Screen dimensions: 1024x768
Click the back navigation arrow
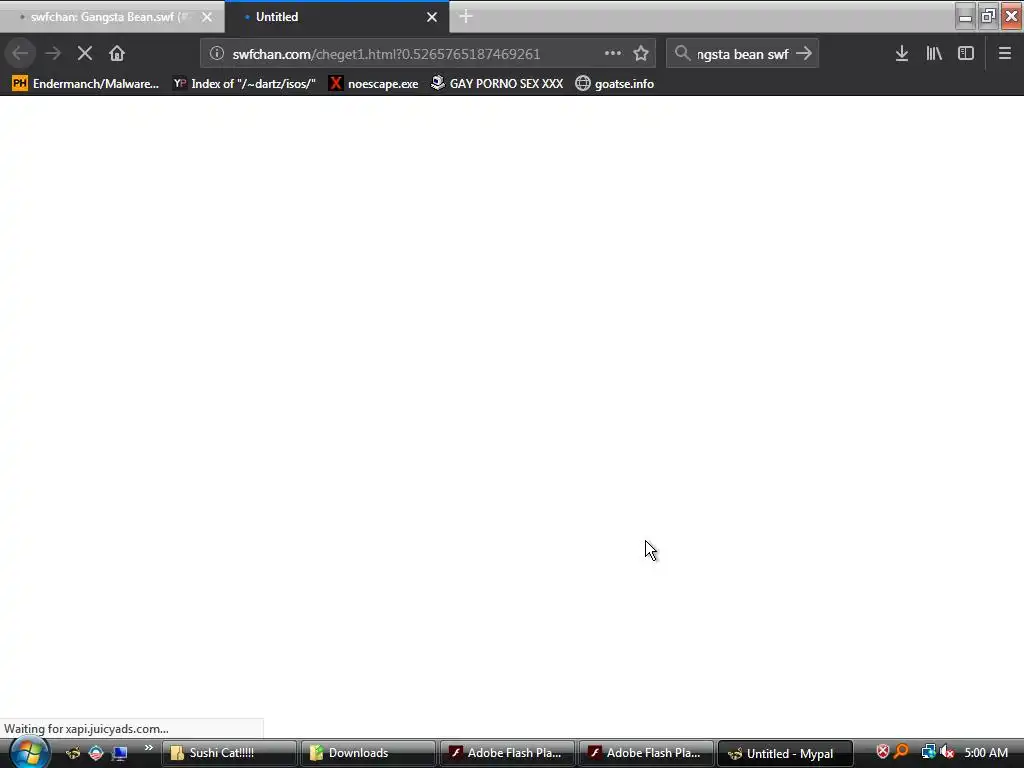20,54
